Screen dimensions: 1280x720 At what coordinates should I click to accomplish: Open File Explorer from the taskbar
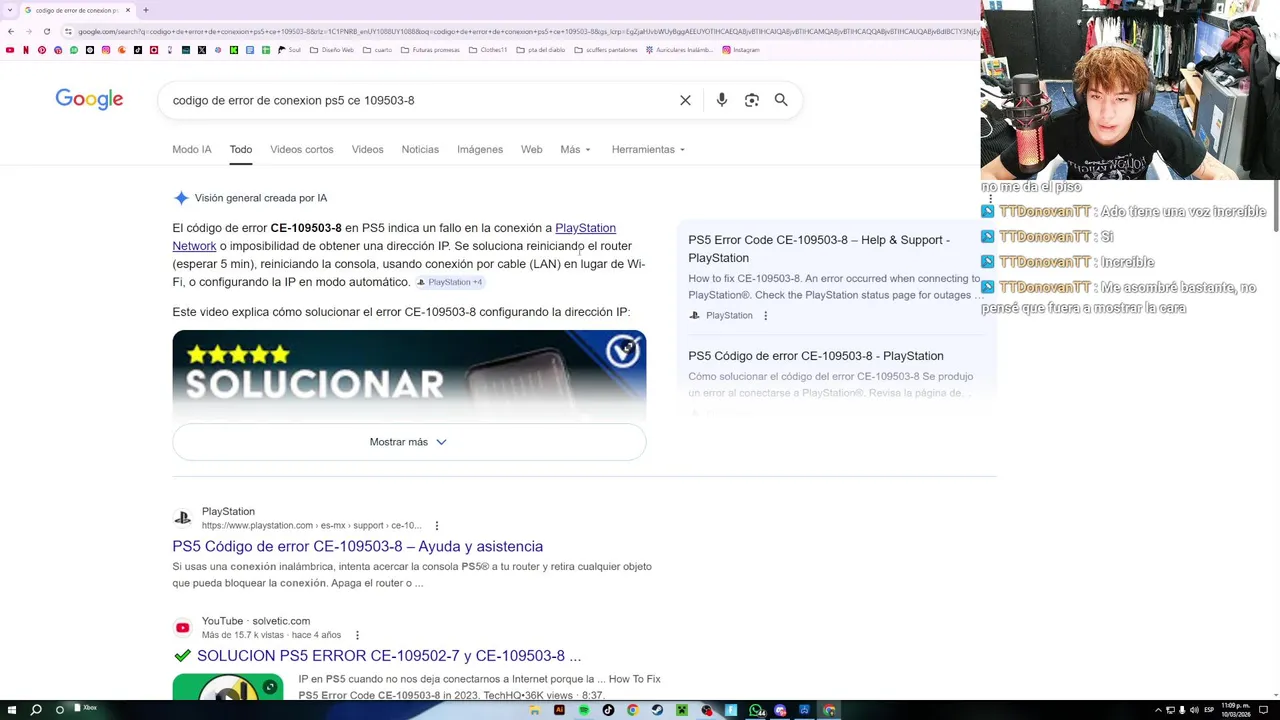point(535,710)
